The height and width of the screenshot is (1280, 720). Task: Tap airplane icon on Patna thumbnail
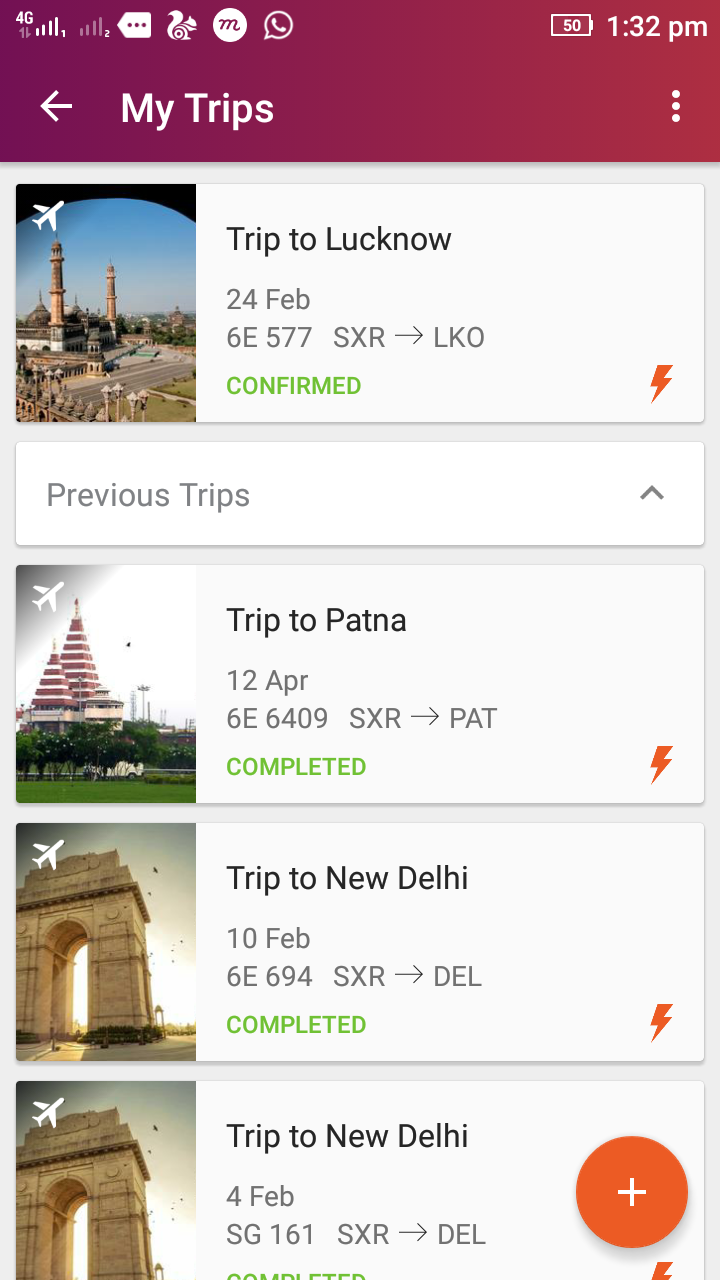(48, 596)
